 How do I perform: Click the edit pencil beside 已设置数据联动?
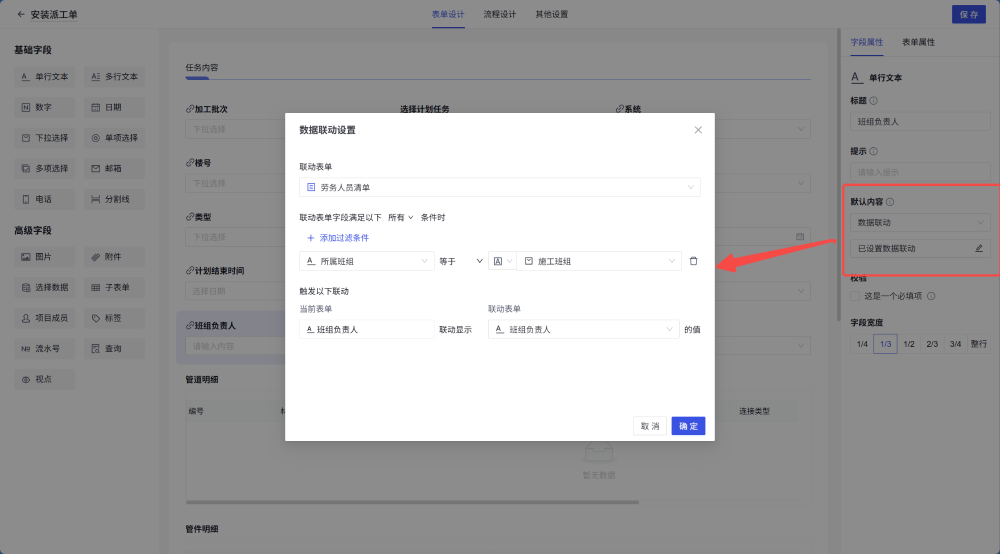(x=978, y=248)
